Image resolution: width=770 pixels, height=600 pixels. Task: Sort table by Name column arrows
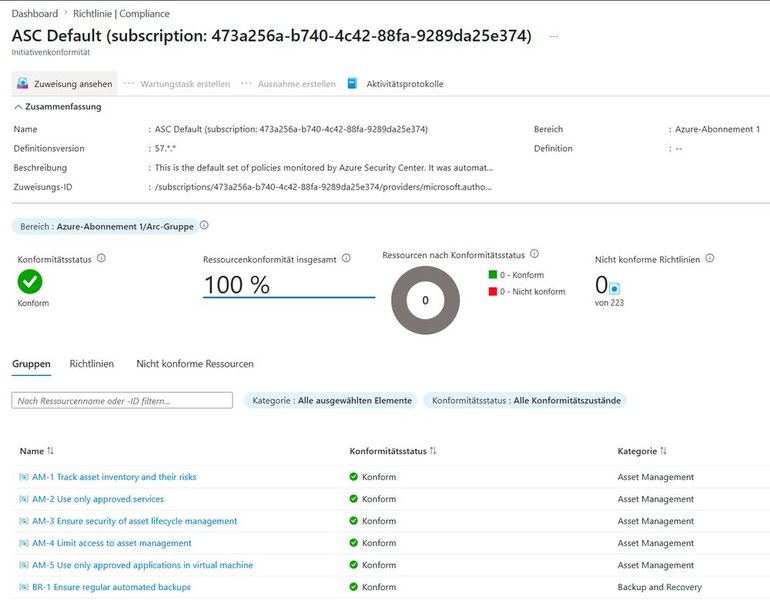(50, 451)
